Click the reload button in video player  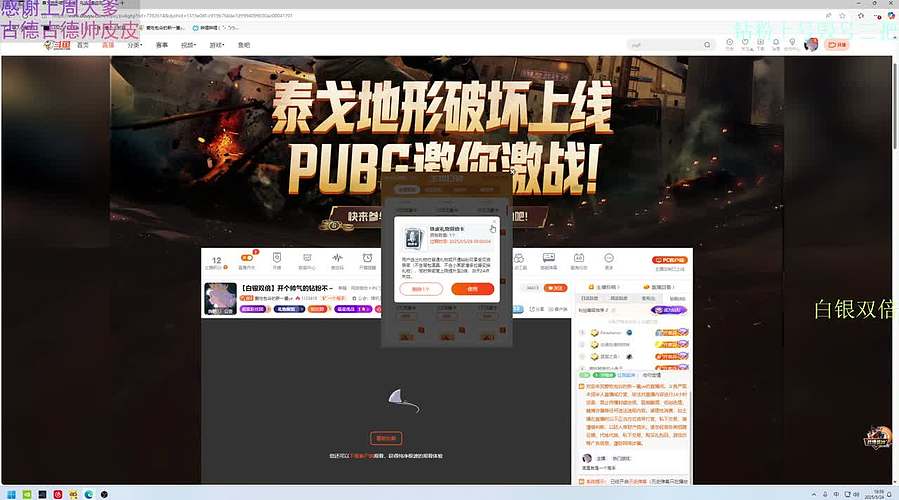[x=386, y=438]
